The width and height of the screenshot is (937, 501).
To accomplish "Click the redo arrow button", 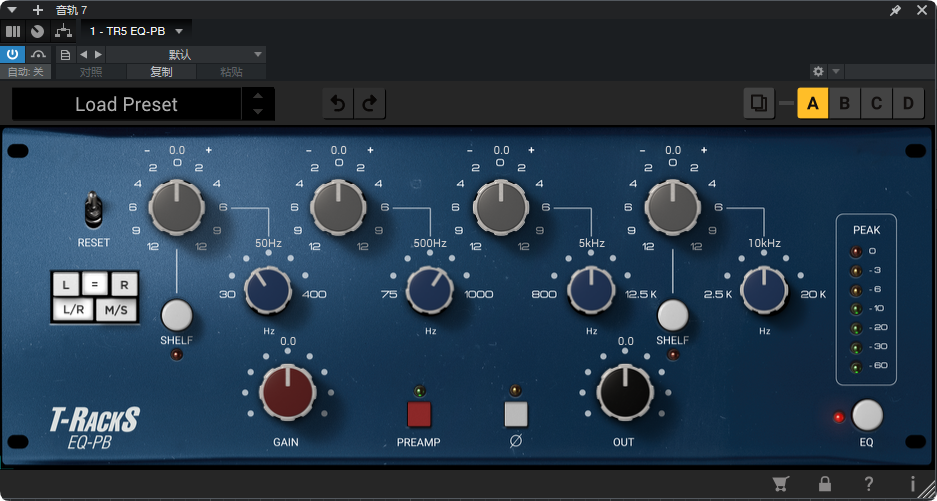I will coord(370,104).
